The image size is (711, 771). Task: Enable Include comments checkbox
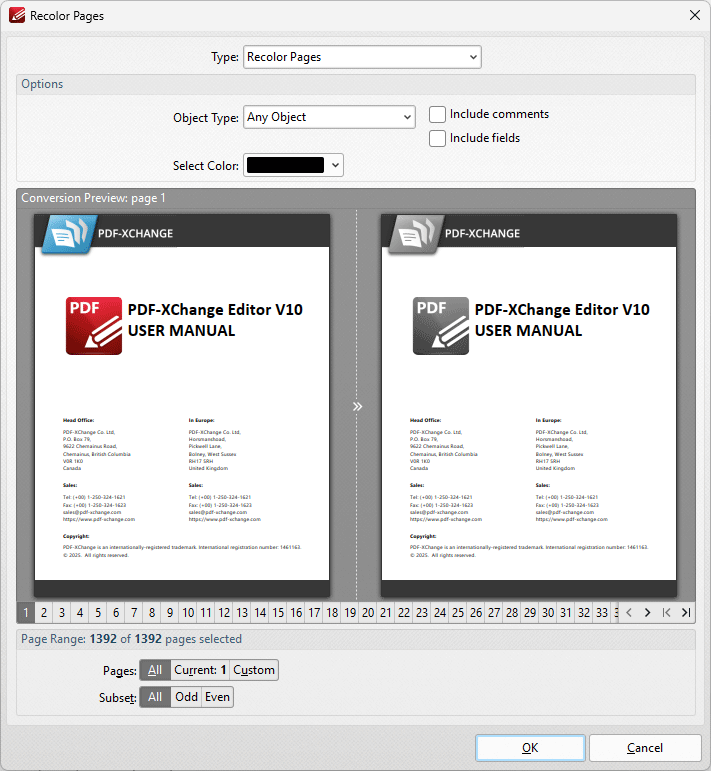pos(437,114)
